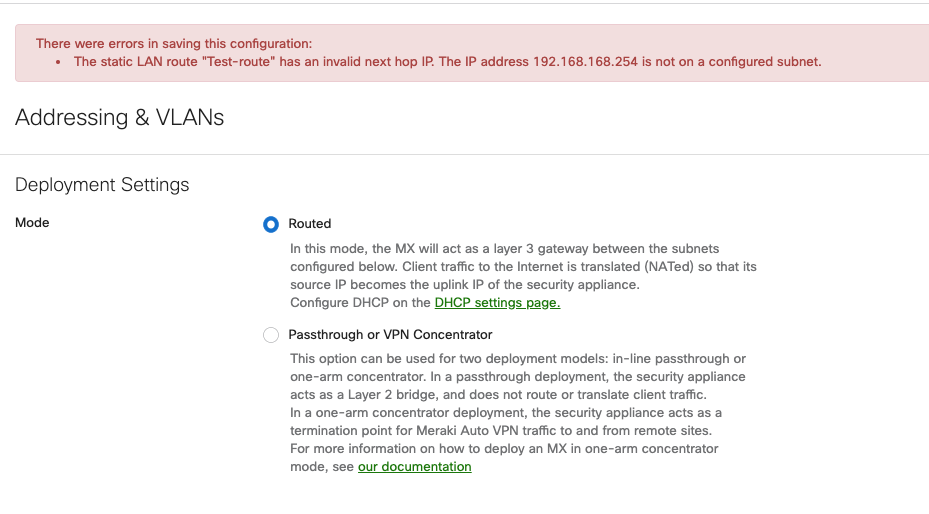Click the 'Mode' field label
929x514 pixels.
point(32,223)
